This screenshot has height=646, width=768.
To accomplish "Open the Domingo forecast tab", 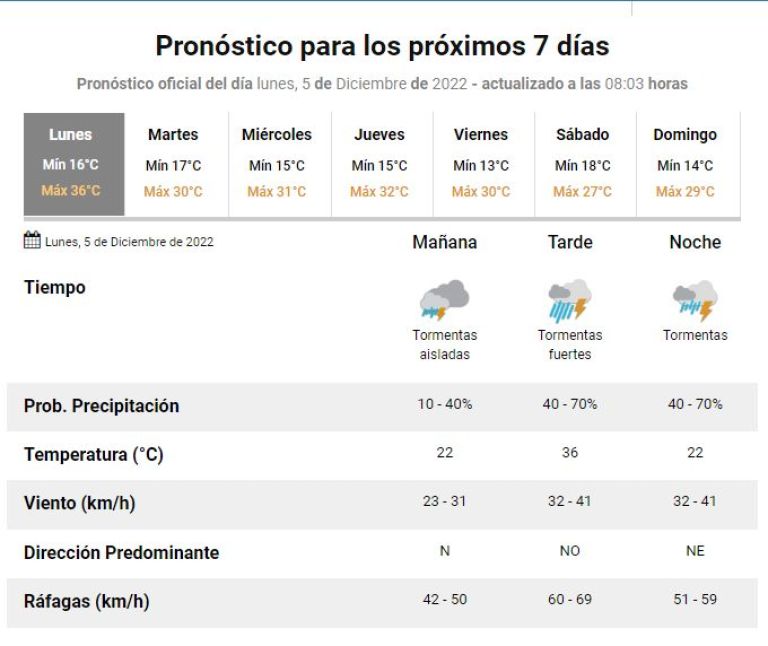I will coord(685,164).
